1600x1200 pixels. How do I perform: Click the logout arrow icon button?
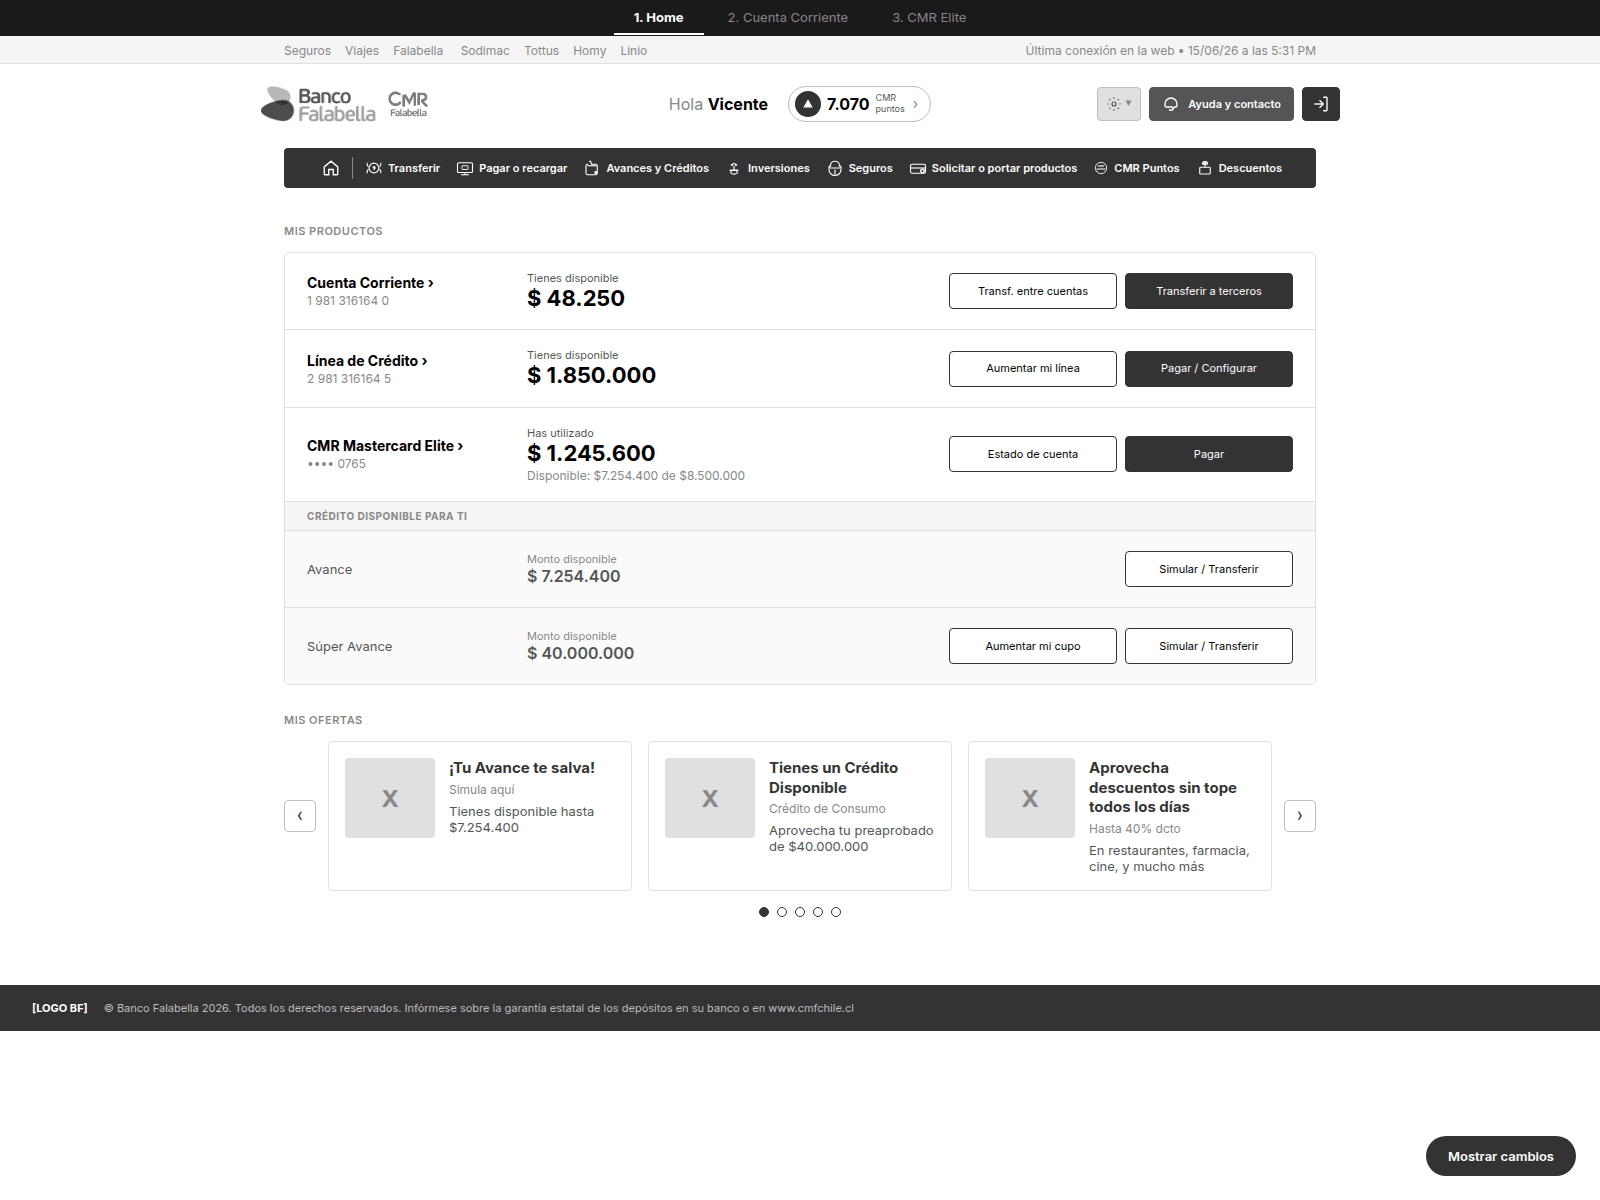point(1321,104)
